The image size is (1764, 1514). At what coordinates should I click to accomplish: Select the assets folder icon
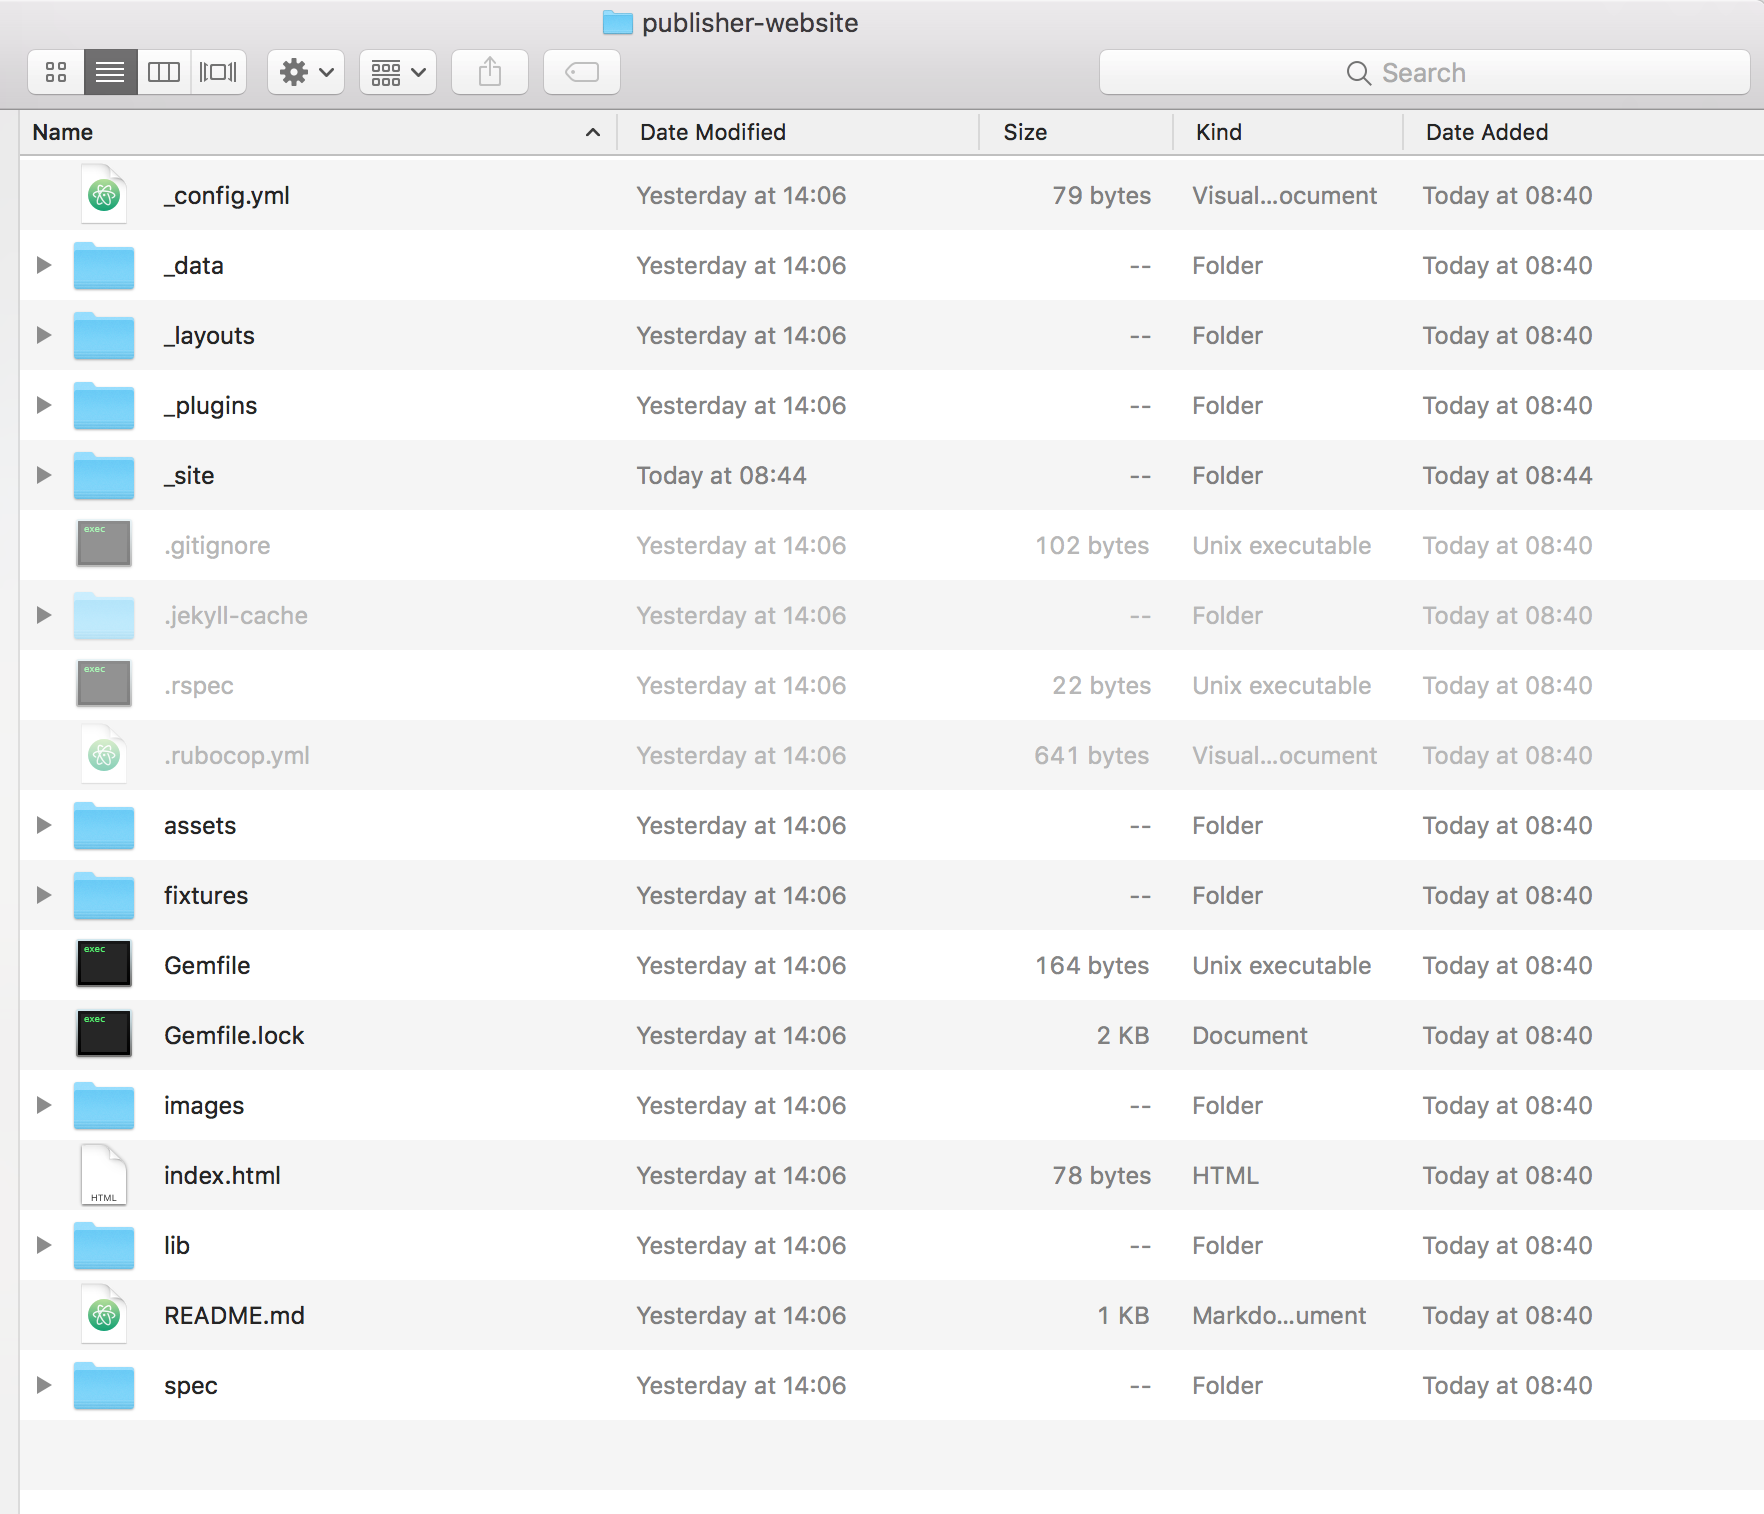tap(104, 826)
